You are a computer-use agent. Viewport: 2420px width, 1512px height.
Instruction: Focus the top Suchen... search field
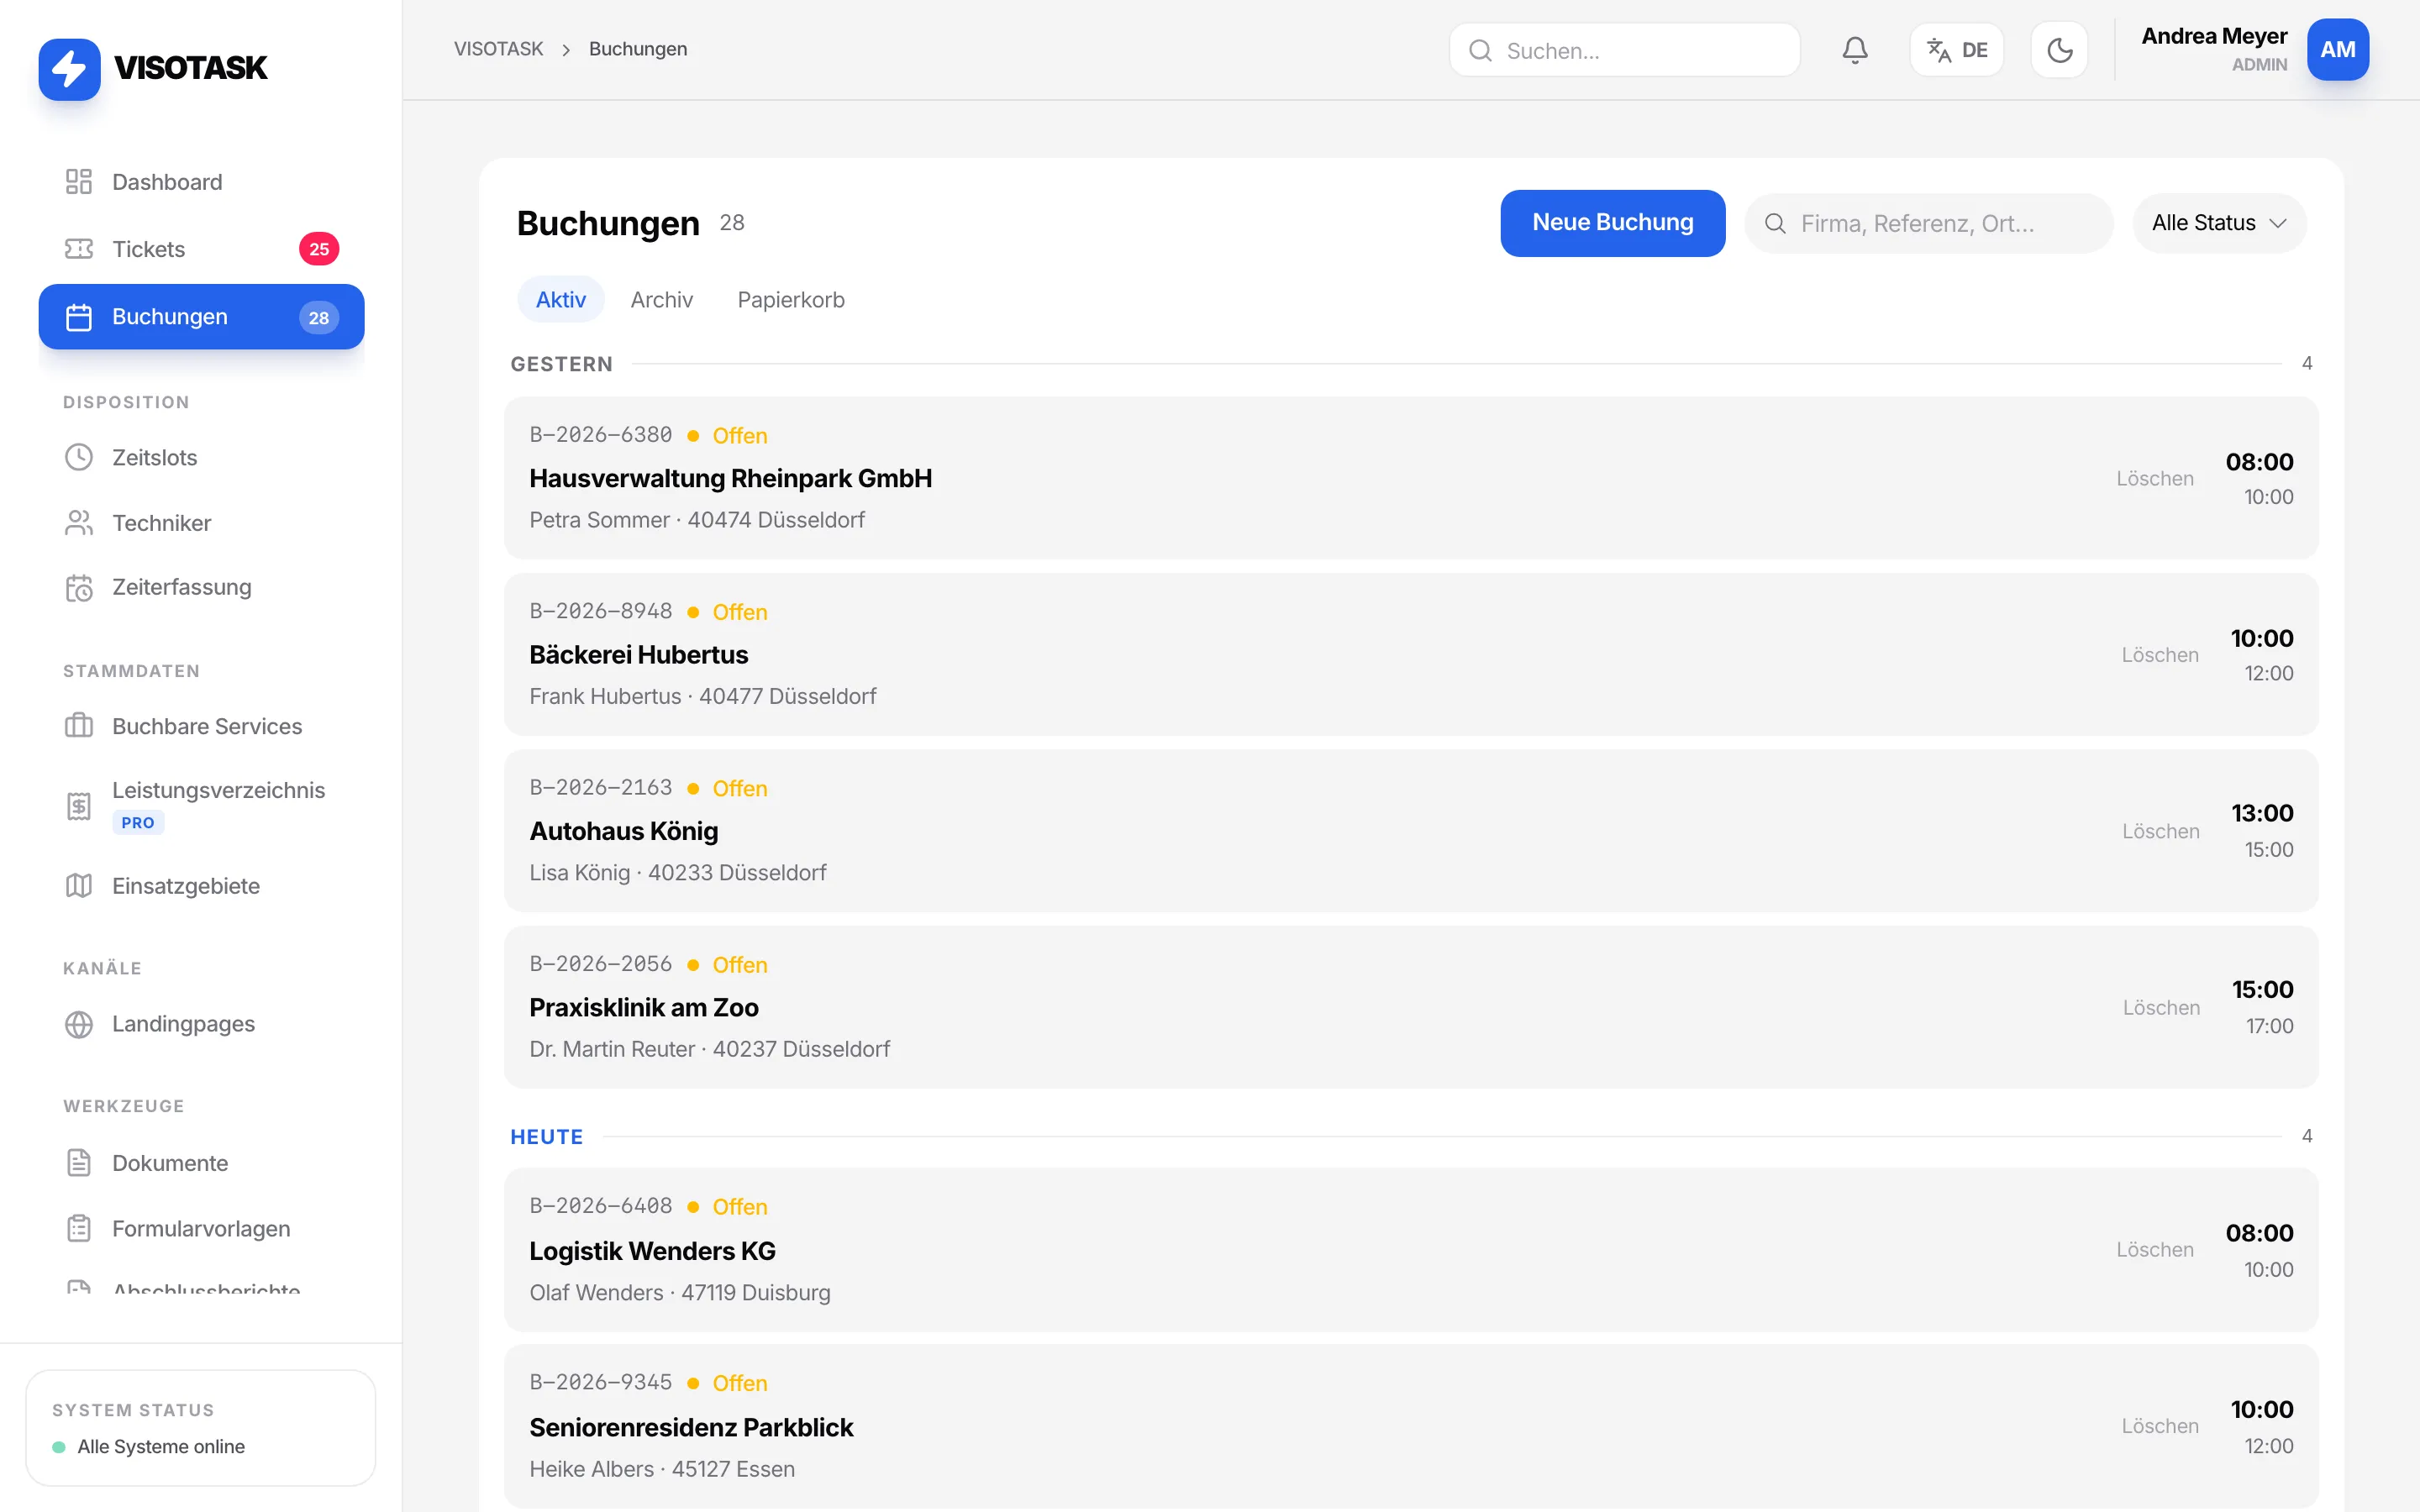tap(1624, 50)
